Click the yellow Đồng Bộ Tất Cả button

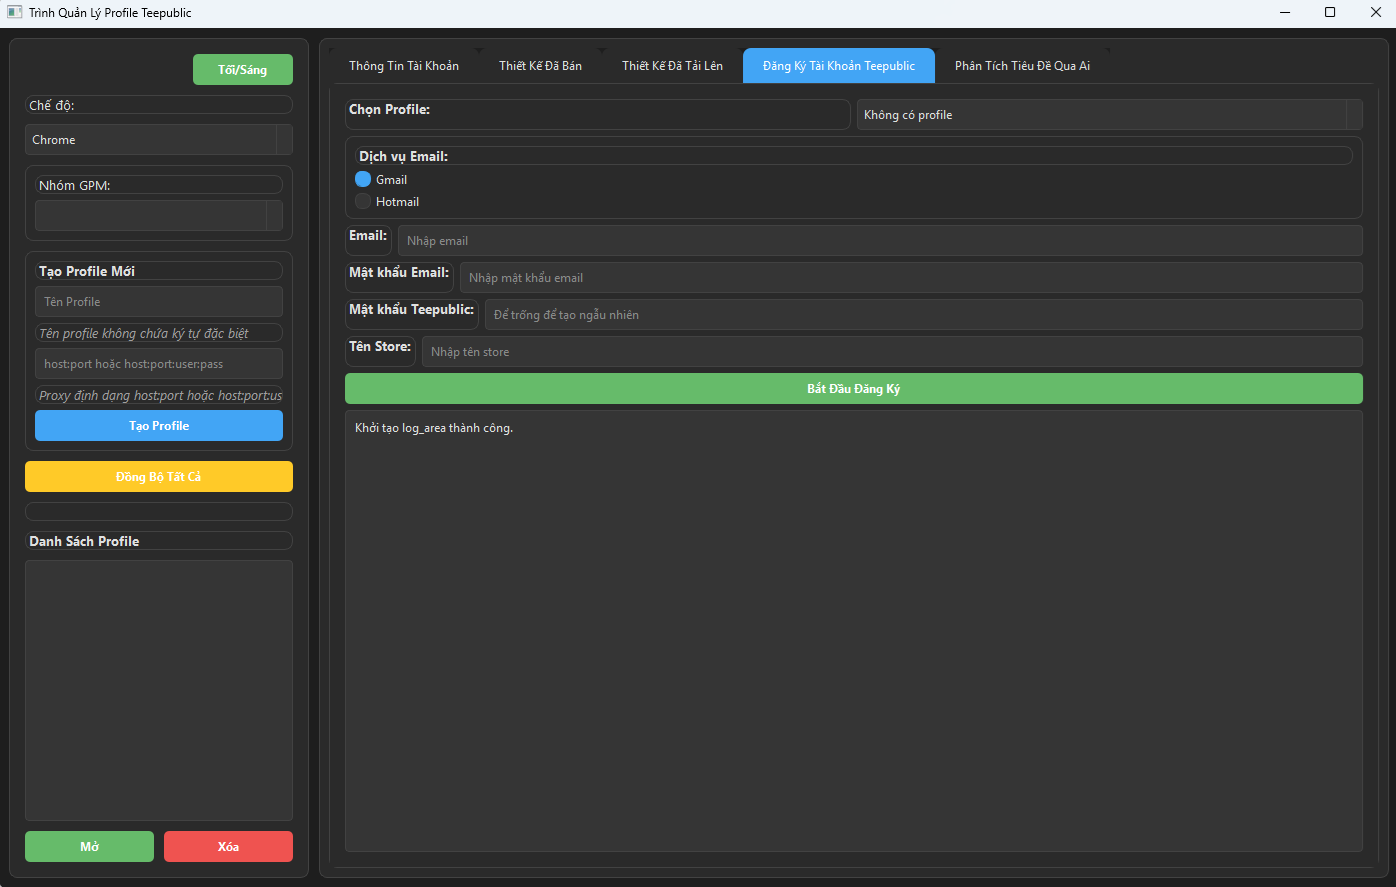point(158,477)
